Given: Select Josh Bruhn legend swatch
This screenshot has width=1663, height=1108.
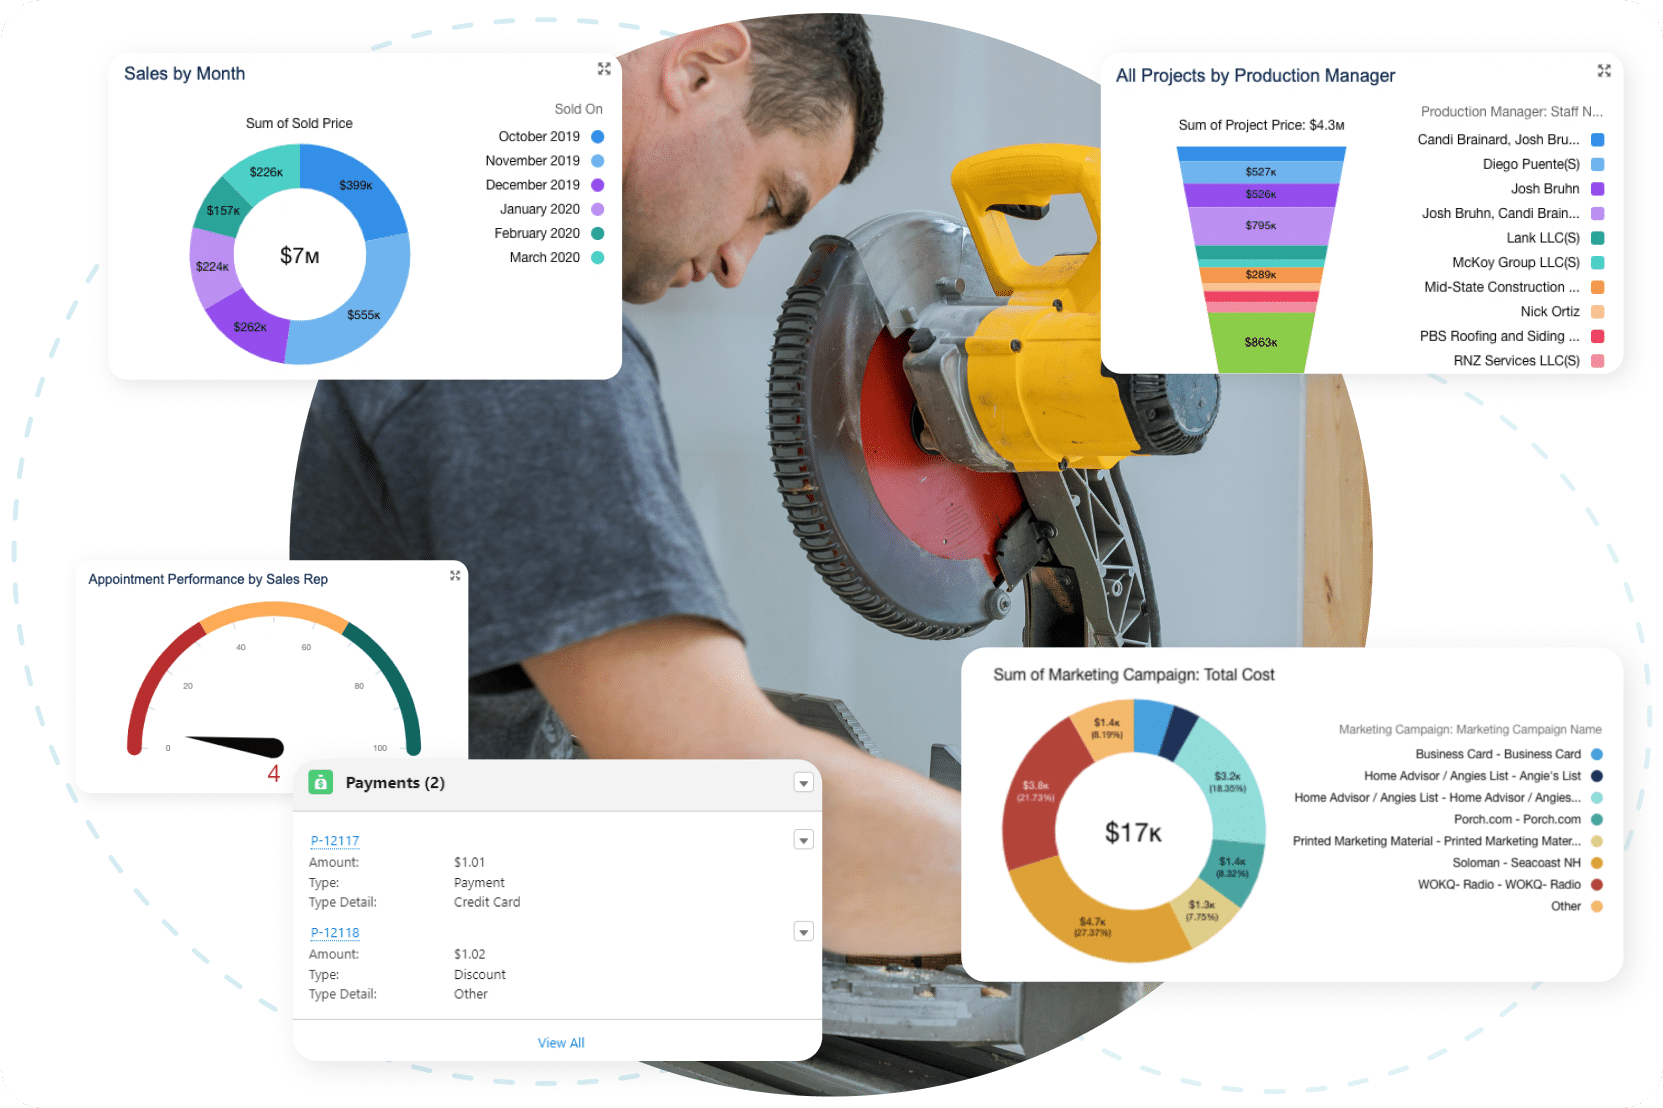Looking at the screenshot, I should pos(1598,189).
